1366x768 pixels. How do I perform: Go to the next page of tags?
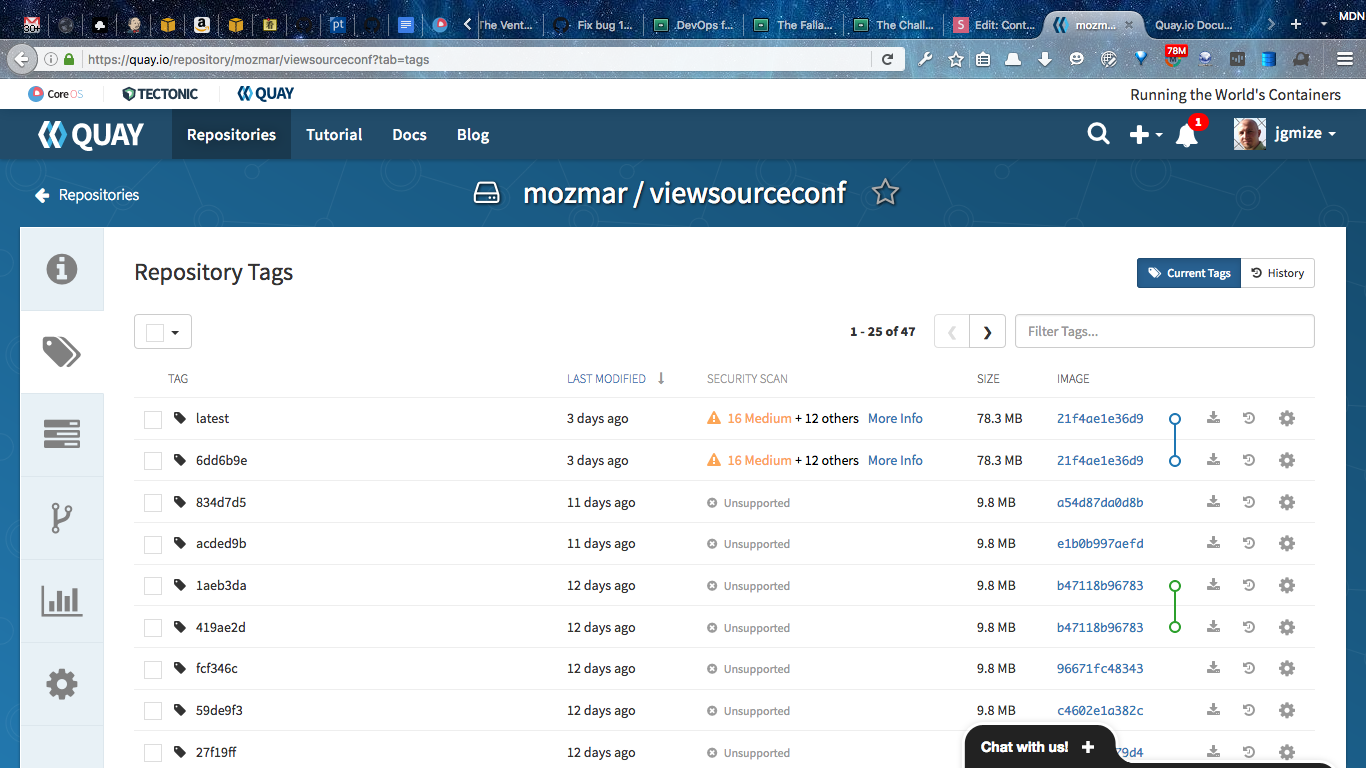tap(987, 332)
